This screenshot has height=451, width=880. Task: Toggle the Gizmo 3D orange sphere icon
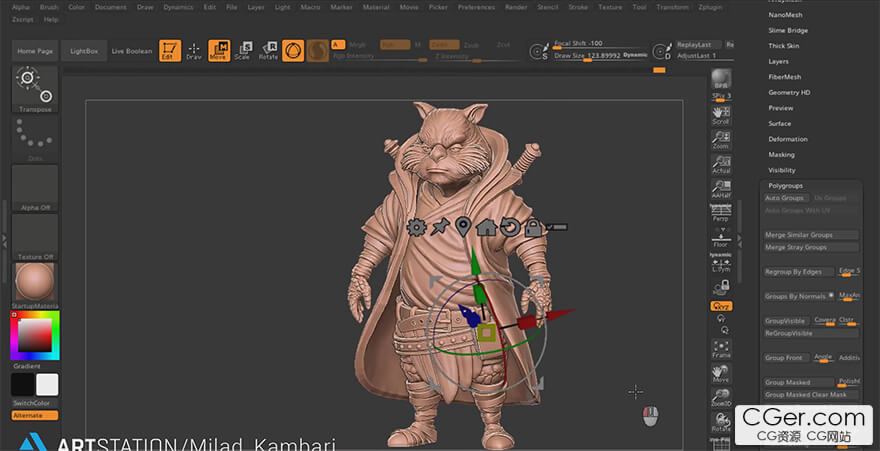coord(293,50)
